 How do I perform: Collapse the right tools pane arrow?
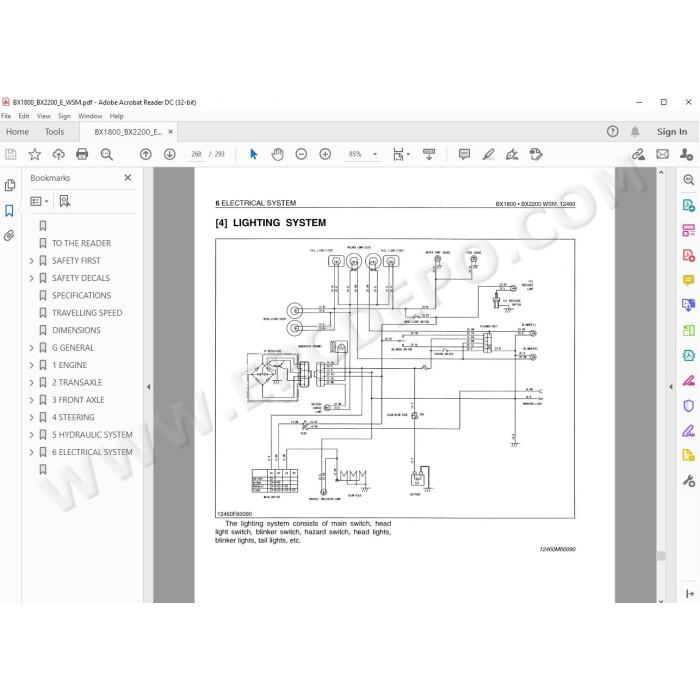[x=671, y=387]
